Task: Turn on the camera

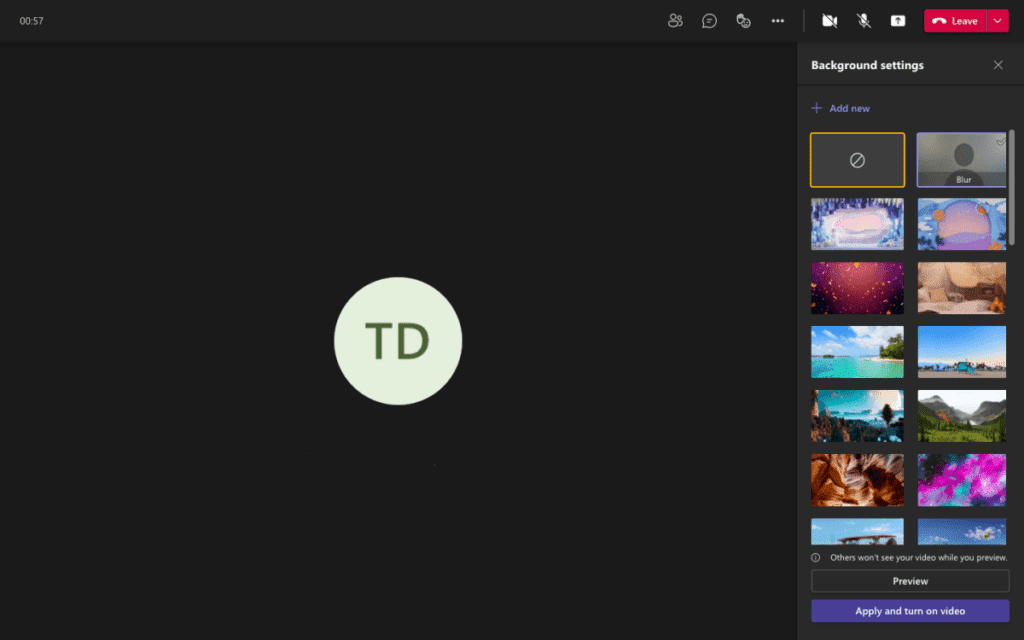Action: click(829, 21)
